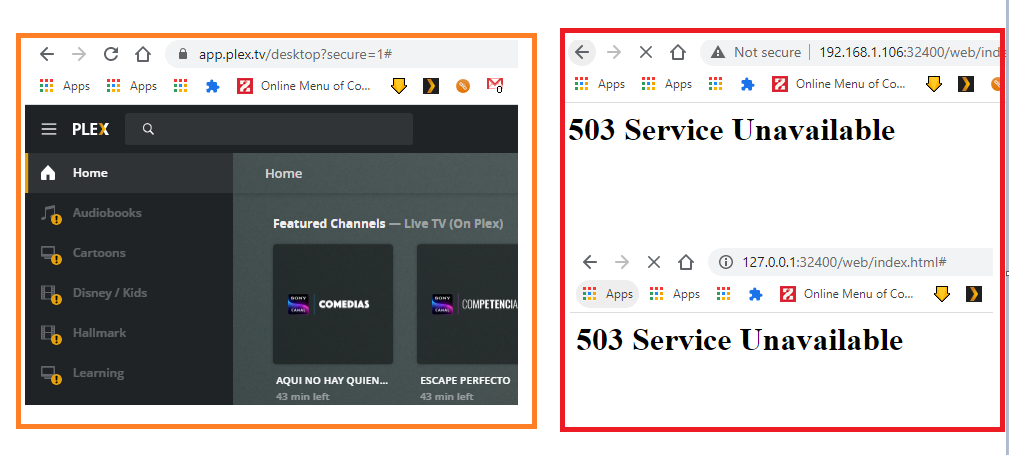Click the padlock icon beside app.plex.tv address
The height and width of the screenshot is (455, 1009).
click(183, 54)
